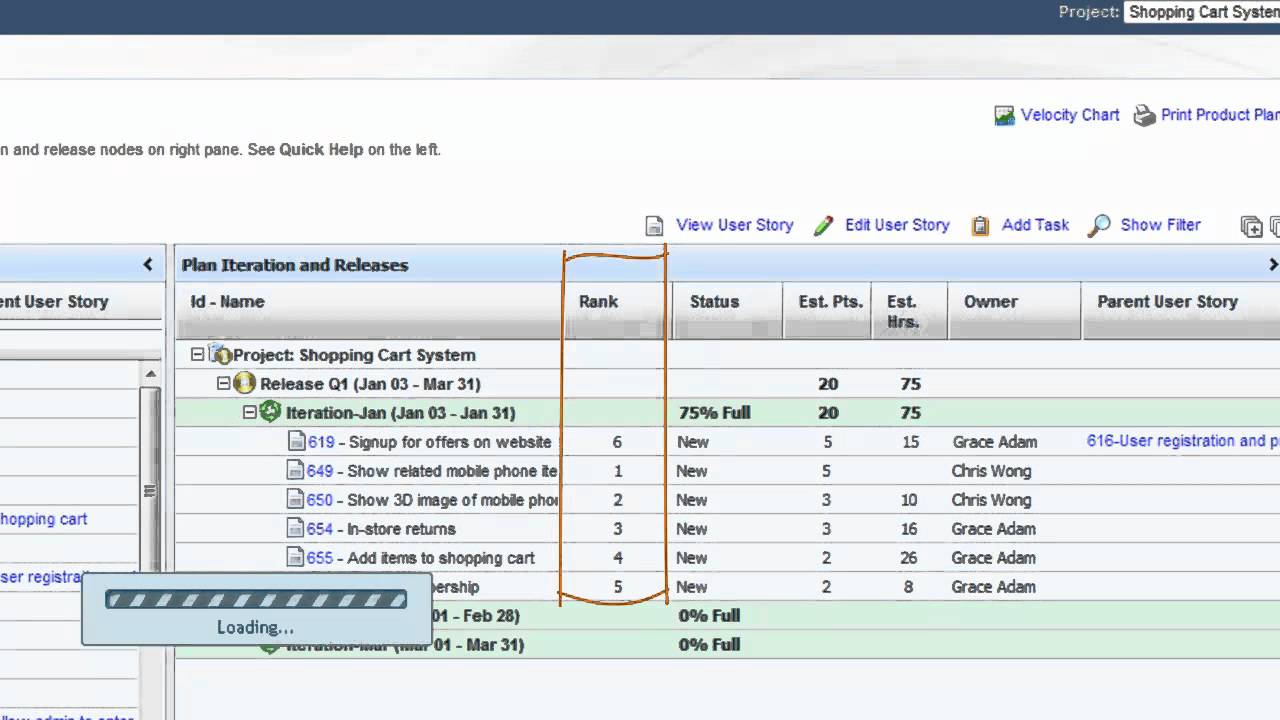Open the Print Product Plan link
Image resolution: width=1280 pixels, height=720 pixels.
(1220, 115)
